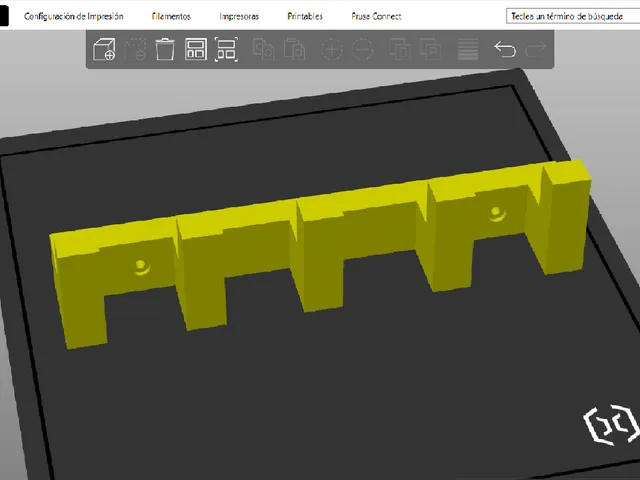Click the Paste clipboard icon
The image size is (640, 480).
point(294,49)
